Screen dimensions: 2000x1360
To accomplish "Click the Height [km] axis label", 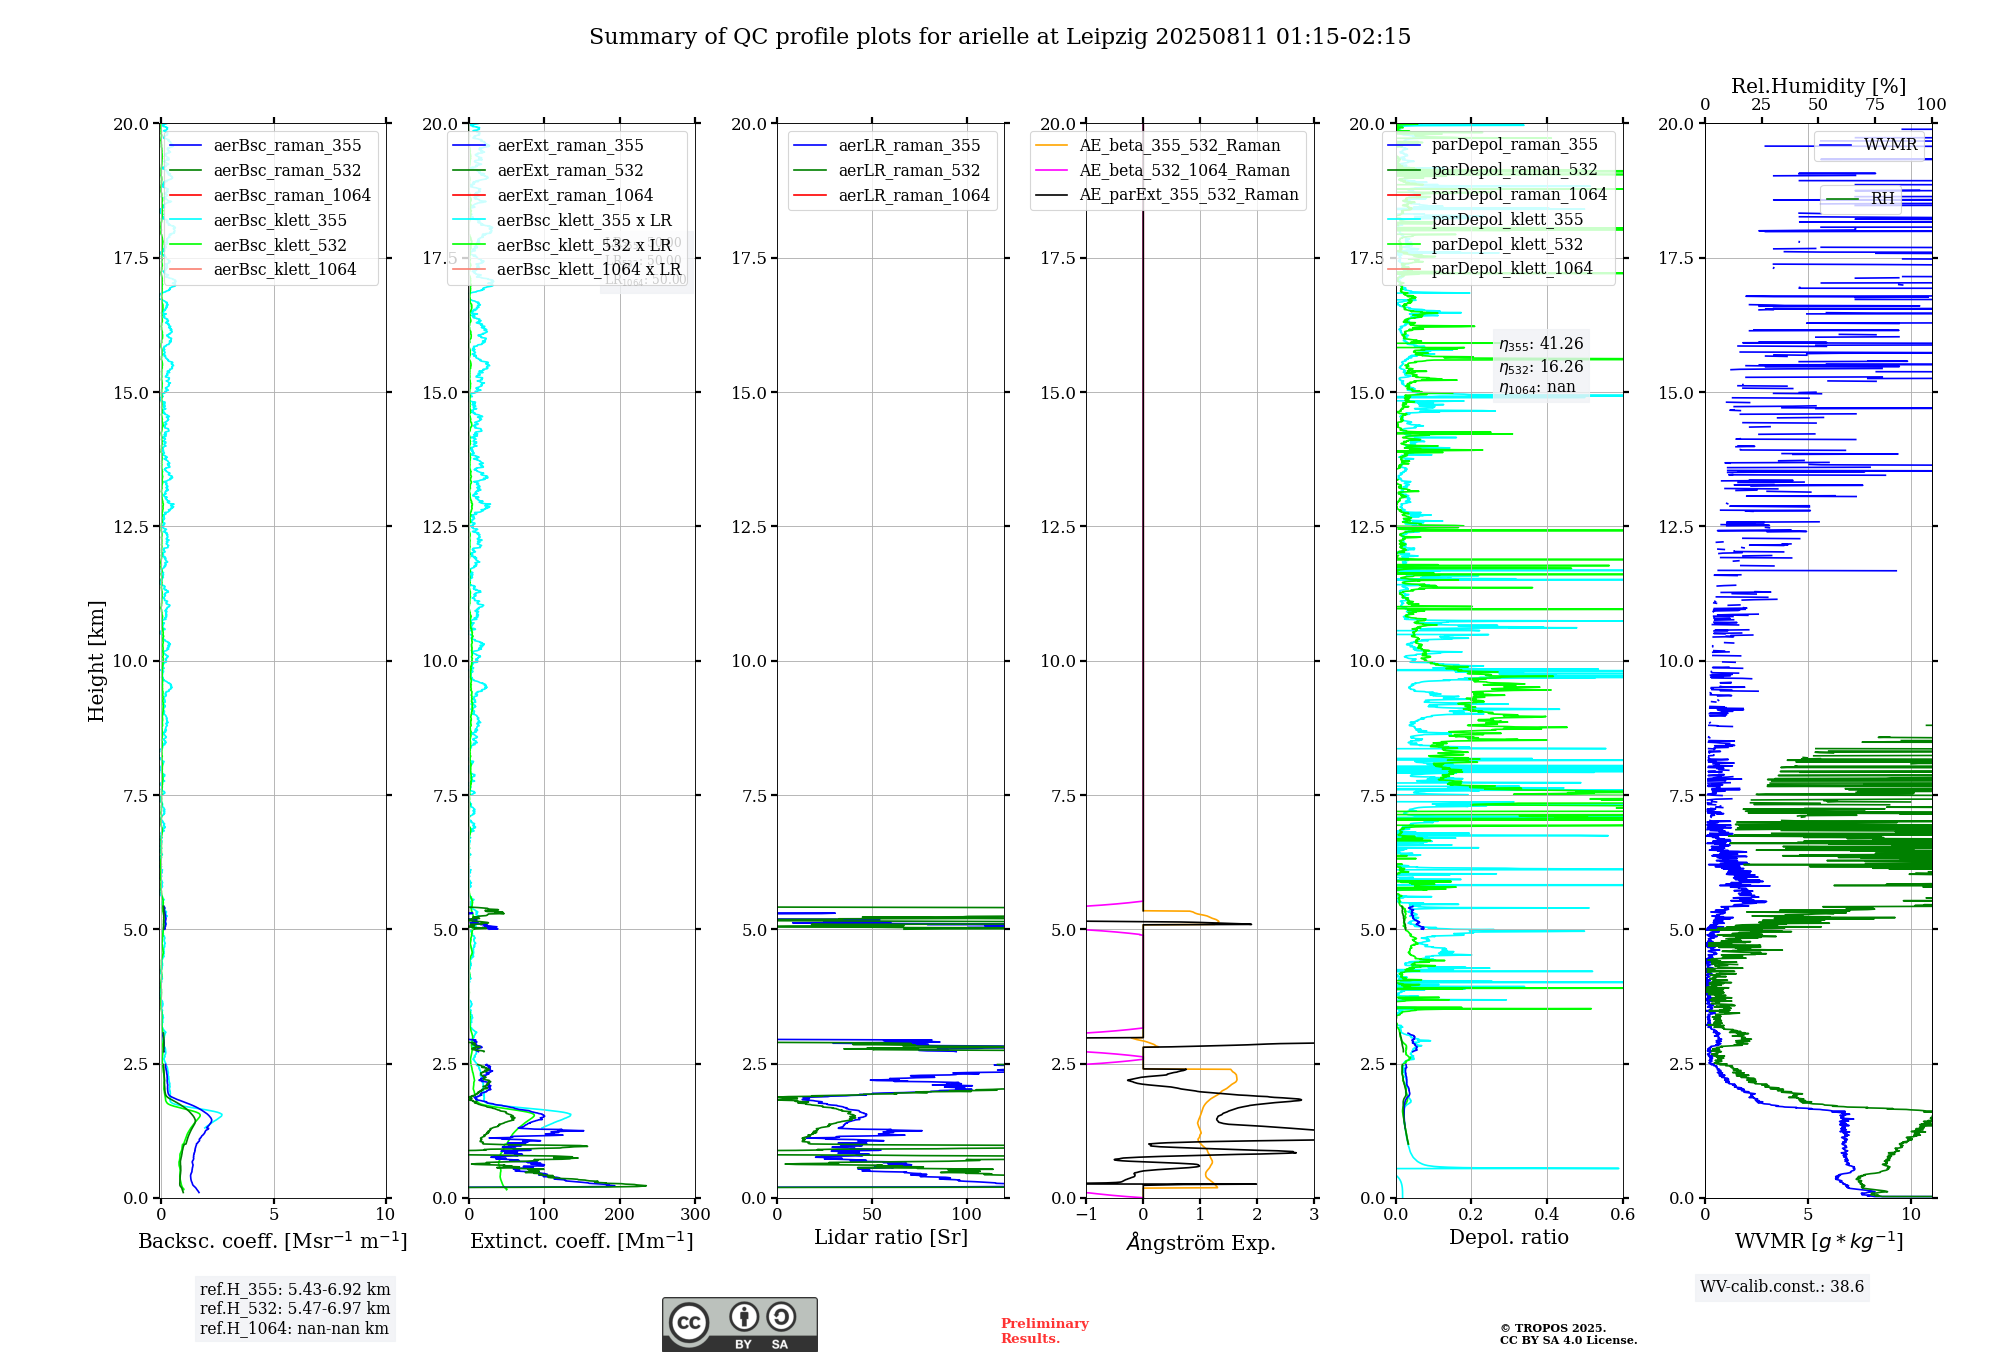I will (97, 661).
